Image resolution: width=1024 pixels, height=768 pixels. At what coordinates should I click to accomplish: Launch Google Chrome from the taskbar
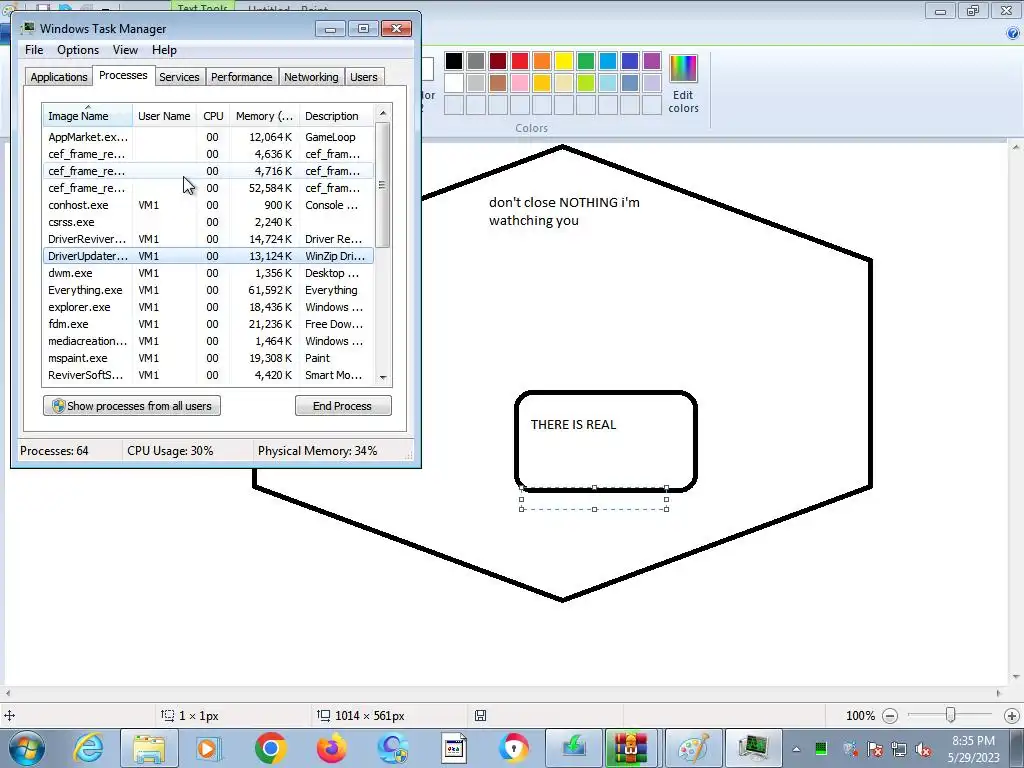pyautogui.click(x=270, y=748)
